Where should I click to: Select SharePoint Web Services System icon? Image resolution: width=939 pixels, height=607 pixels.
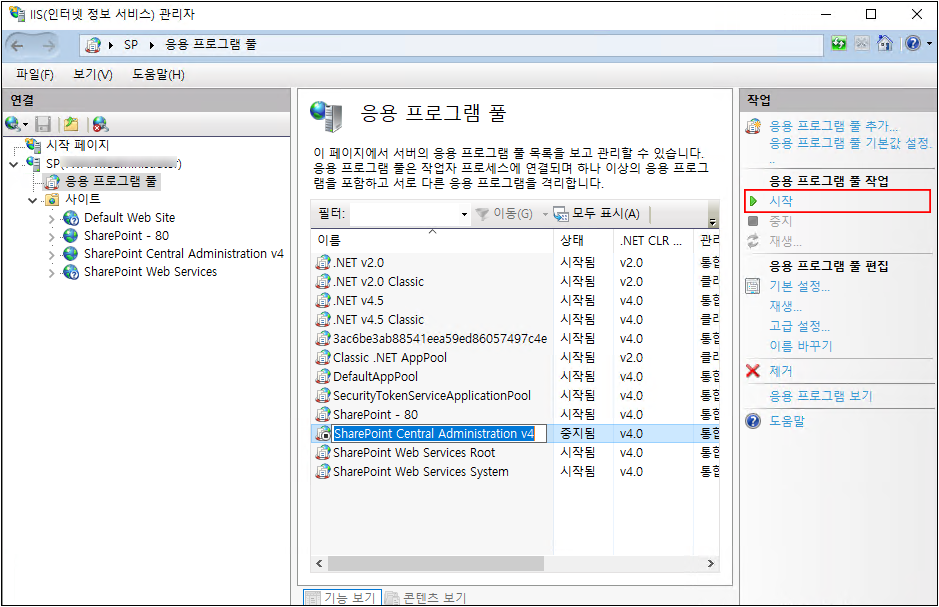[x=323, y=472]
